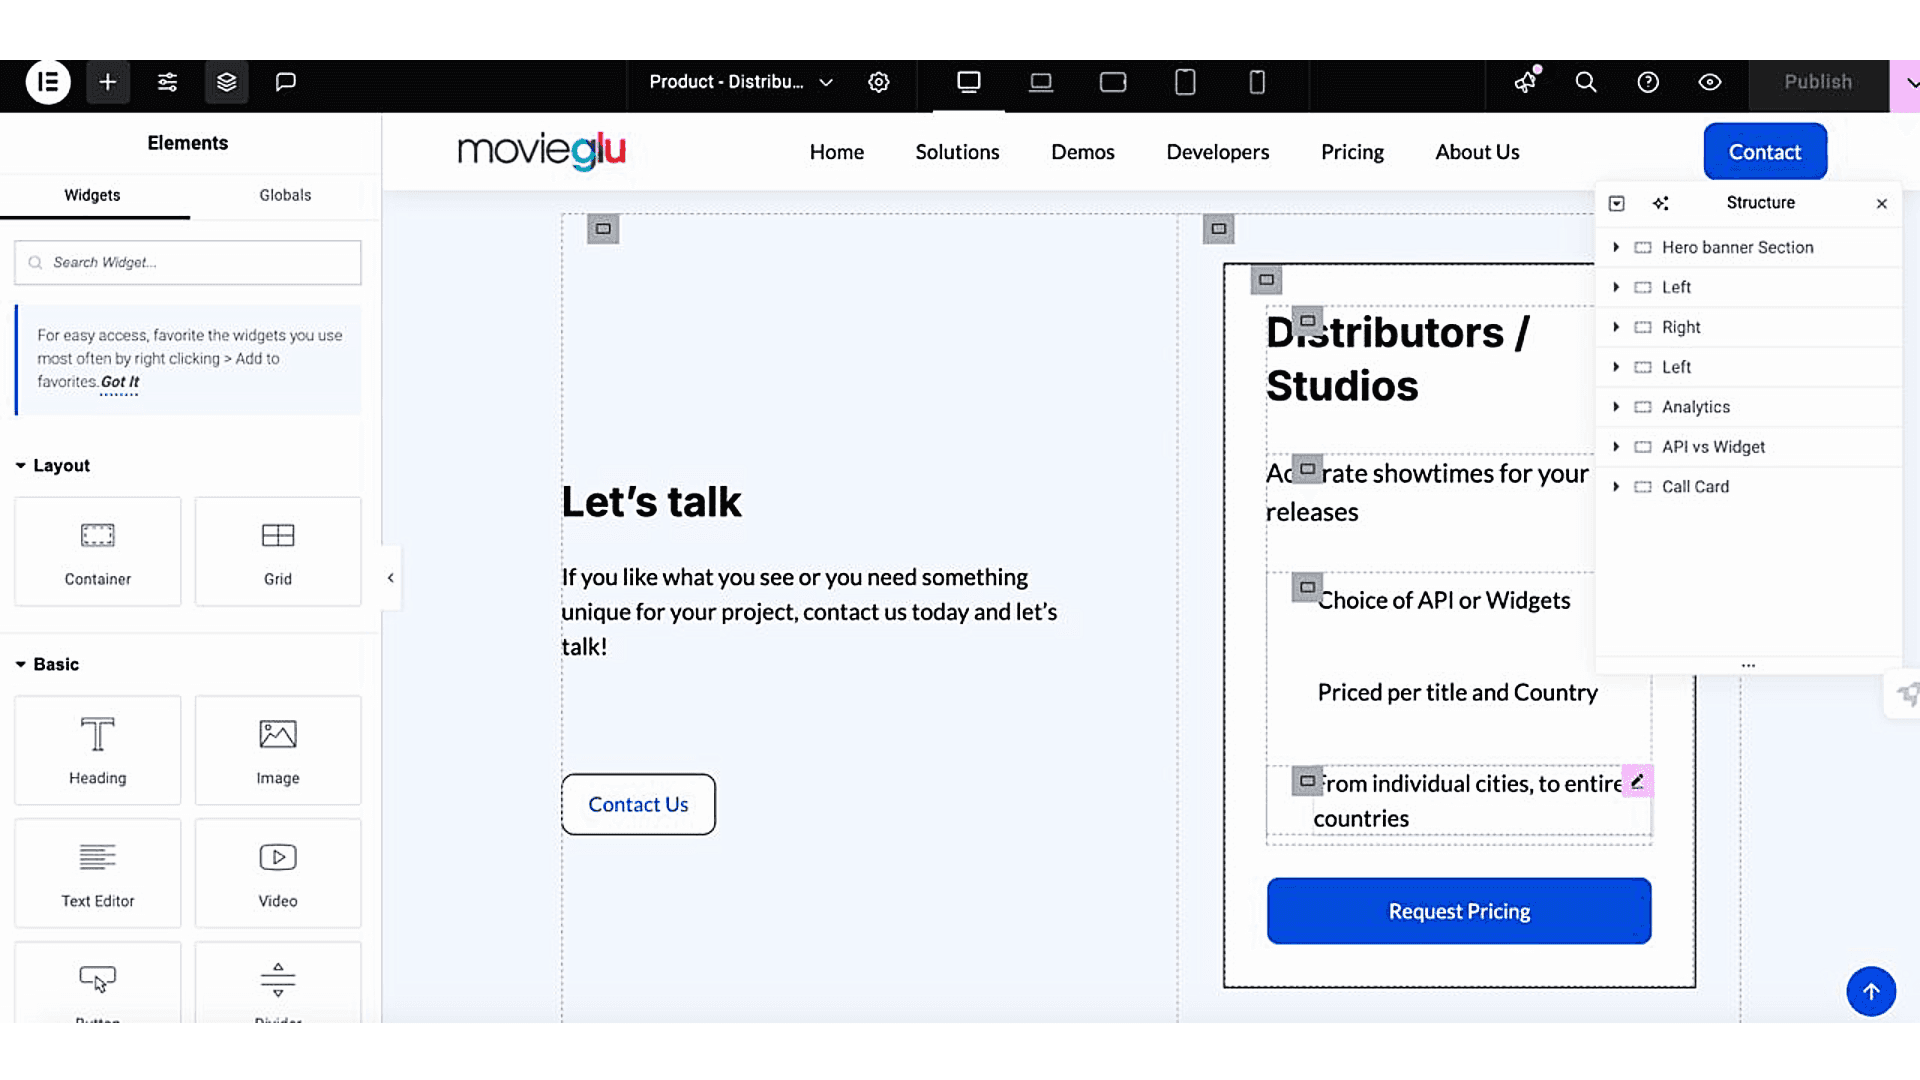Click the Request Pricing button
The height and width of the screenshot is (1080, 1920).
[1458, 911]
